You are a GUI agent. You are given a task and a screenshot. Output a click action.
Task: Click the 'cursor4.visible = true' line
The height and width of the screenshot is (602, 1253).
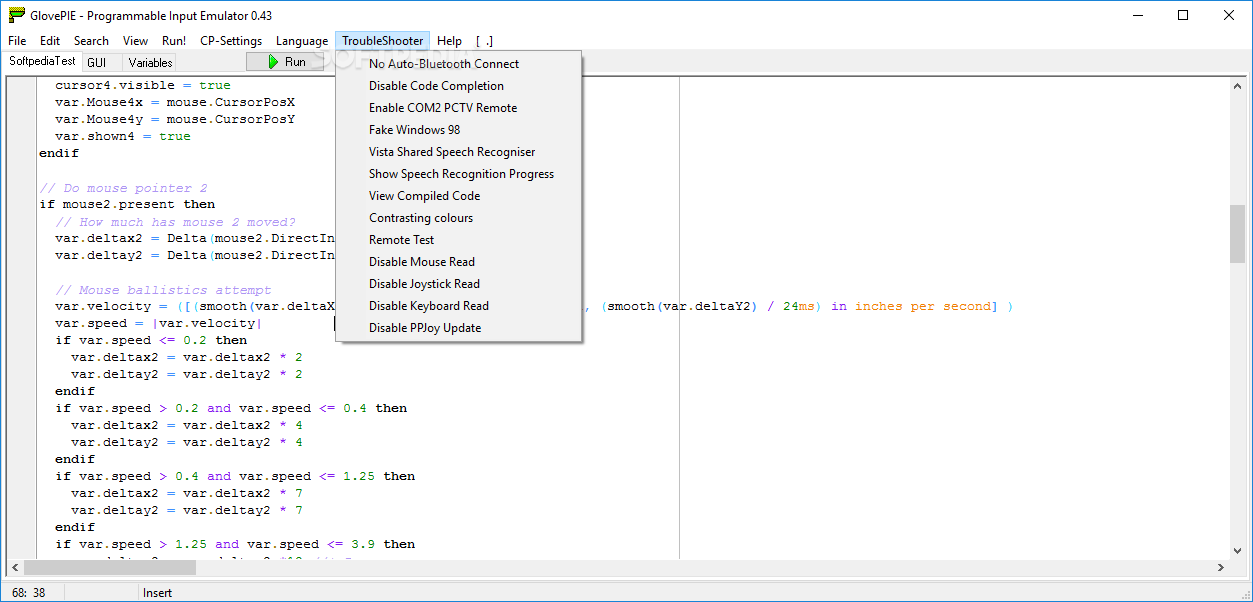click(143, 86)
